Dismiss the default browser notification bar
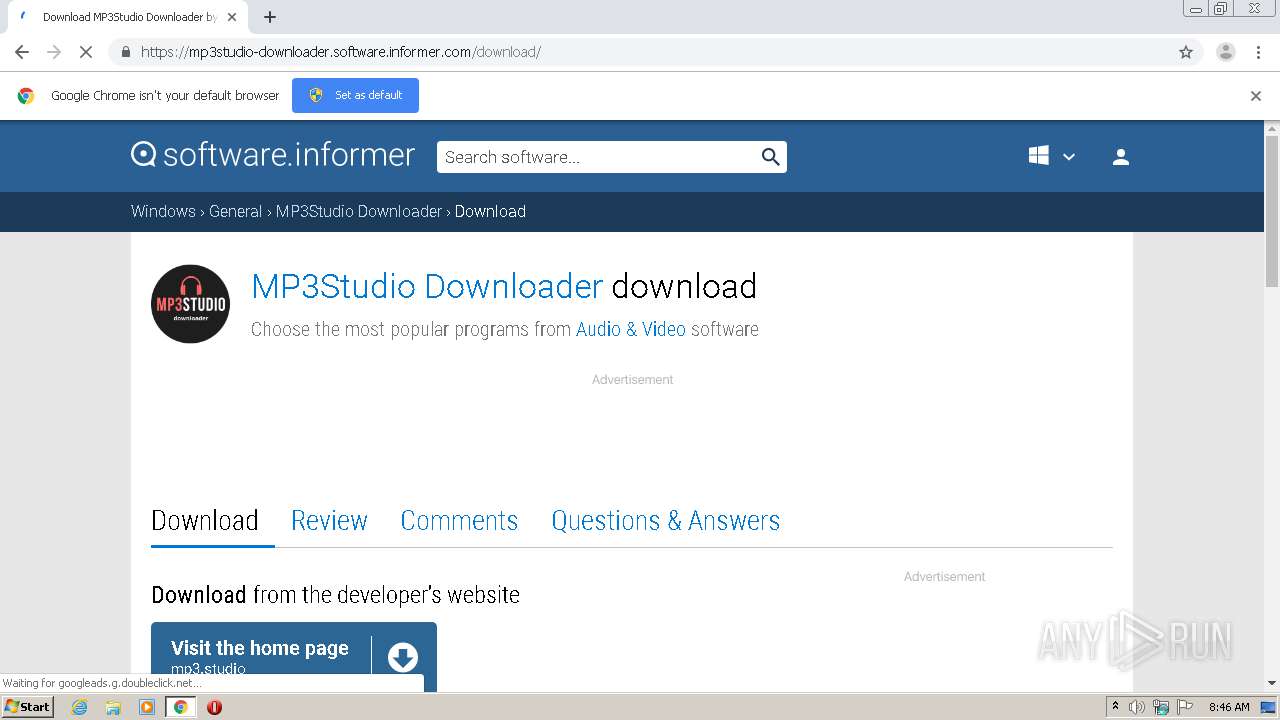The height and width of the screenshot is (720, 1280). pyautogui.click(x=1256, y=96)
